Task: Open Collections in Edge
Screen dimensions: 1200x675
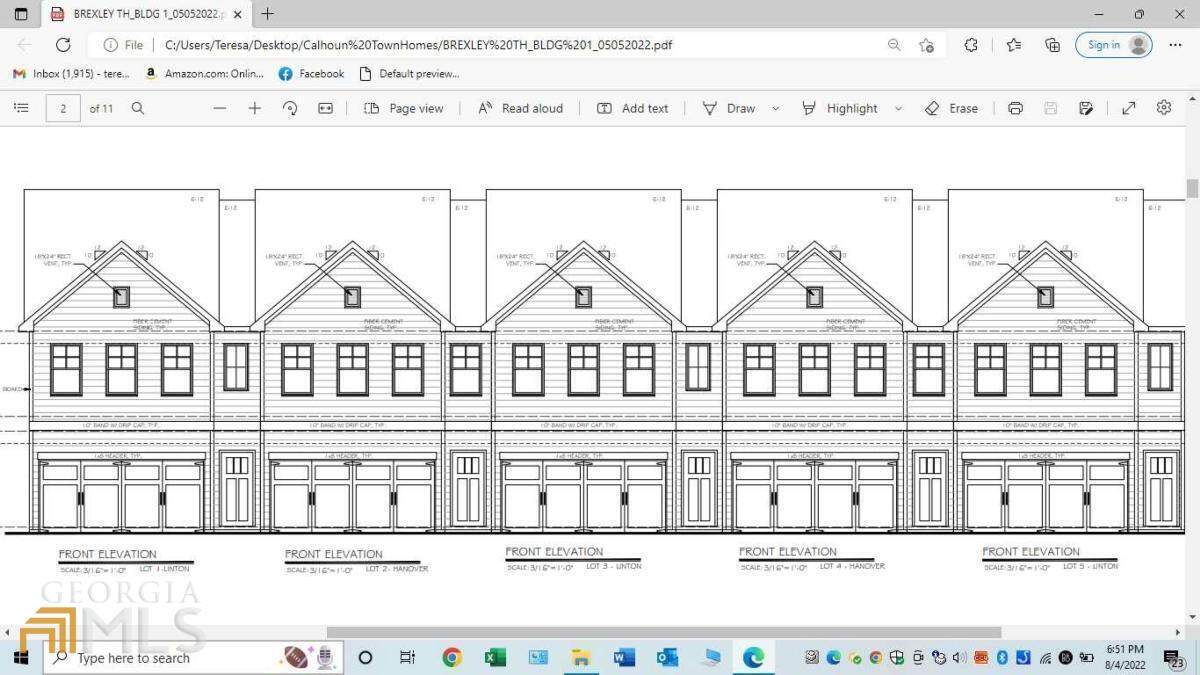Action: [x=1052, y=45]
